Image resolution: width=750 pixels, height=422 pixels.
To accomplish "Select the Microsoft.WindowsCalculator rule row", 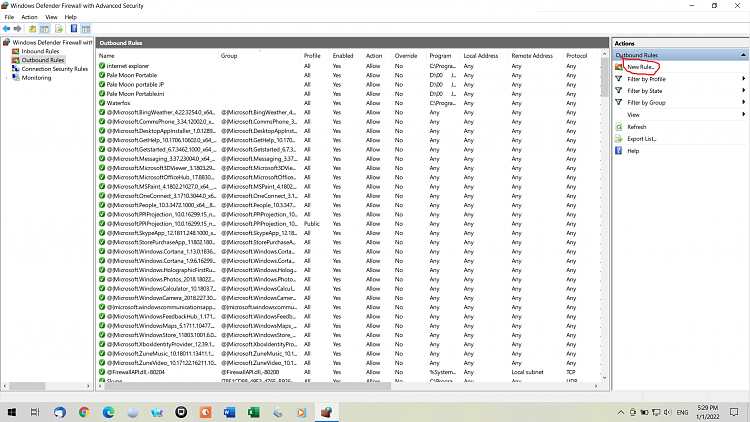I will click(x=348, y=289).
